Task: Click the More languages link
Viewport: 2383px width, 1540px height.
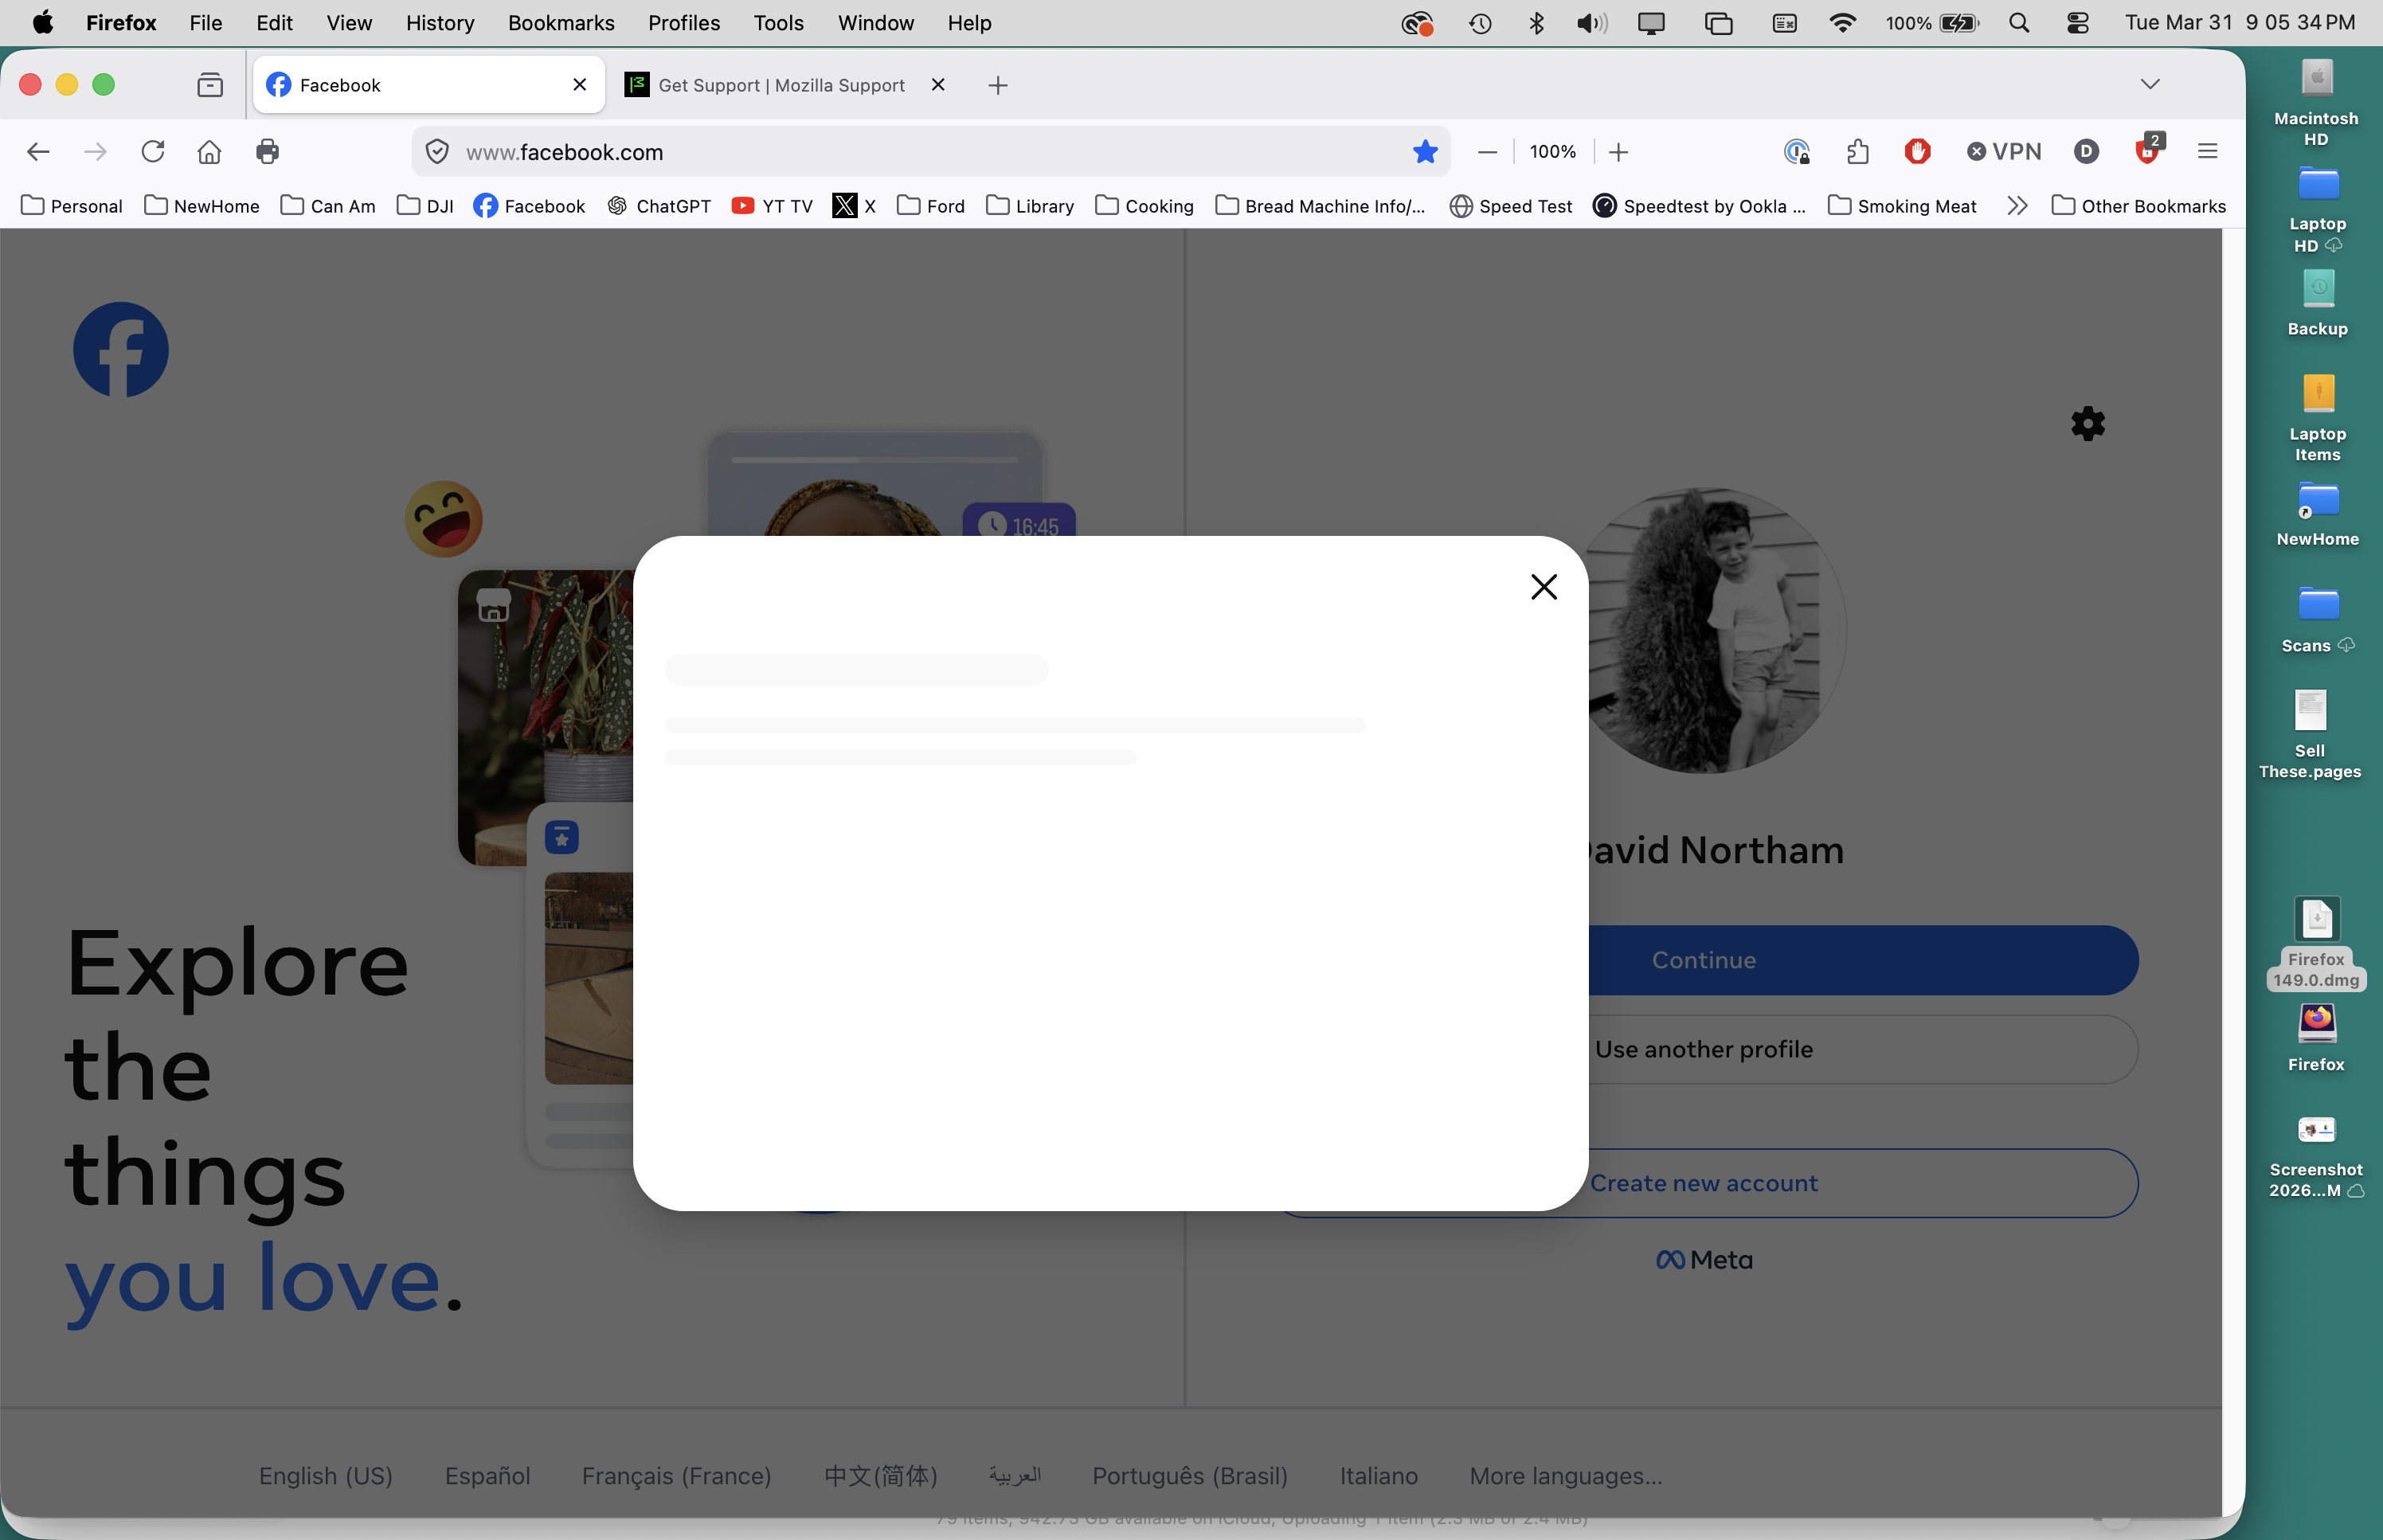Action: [1565, 1476]
